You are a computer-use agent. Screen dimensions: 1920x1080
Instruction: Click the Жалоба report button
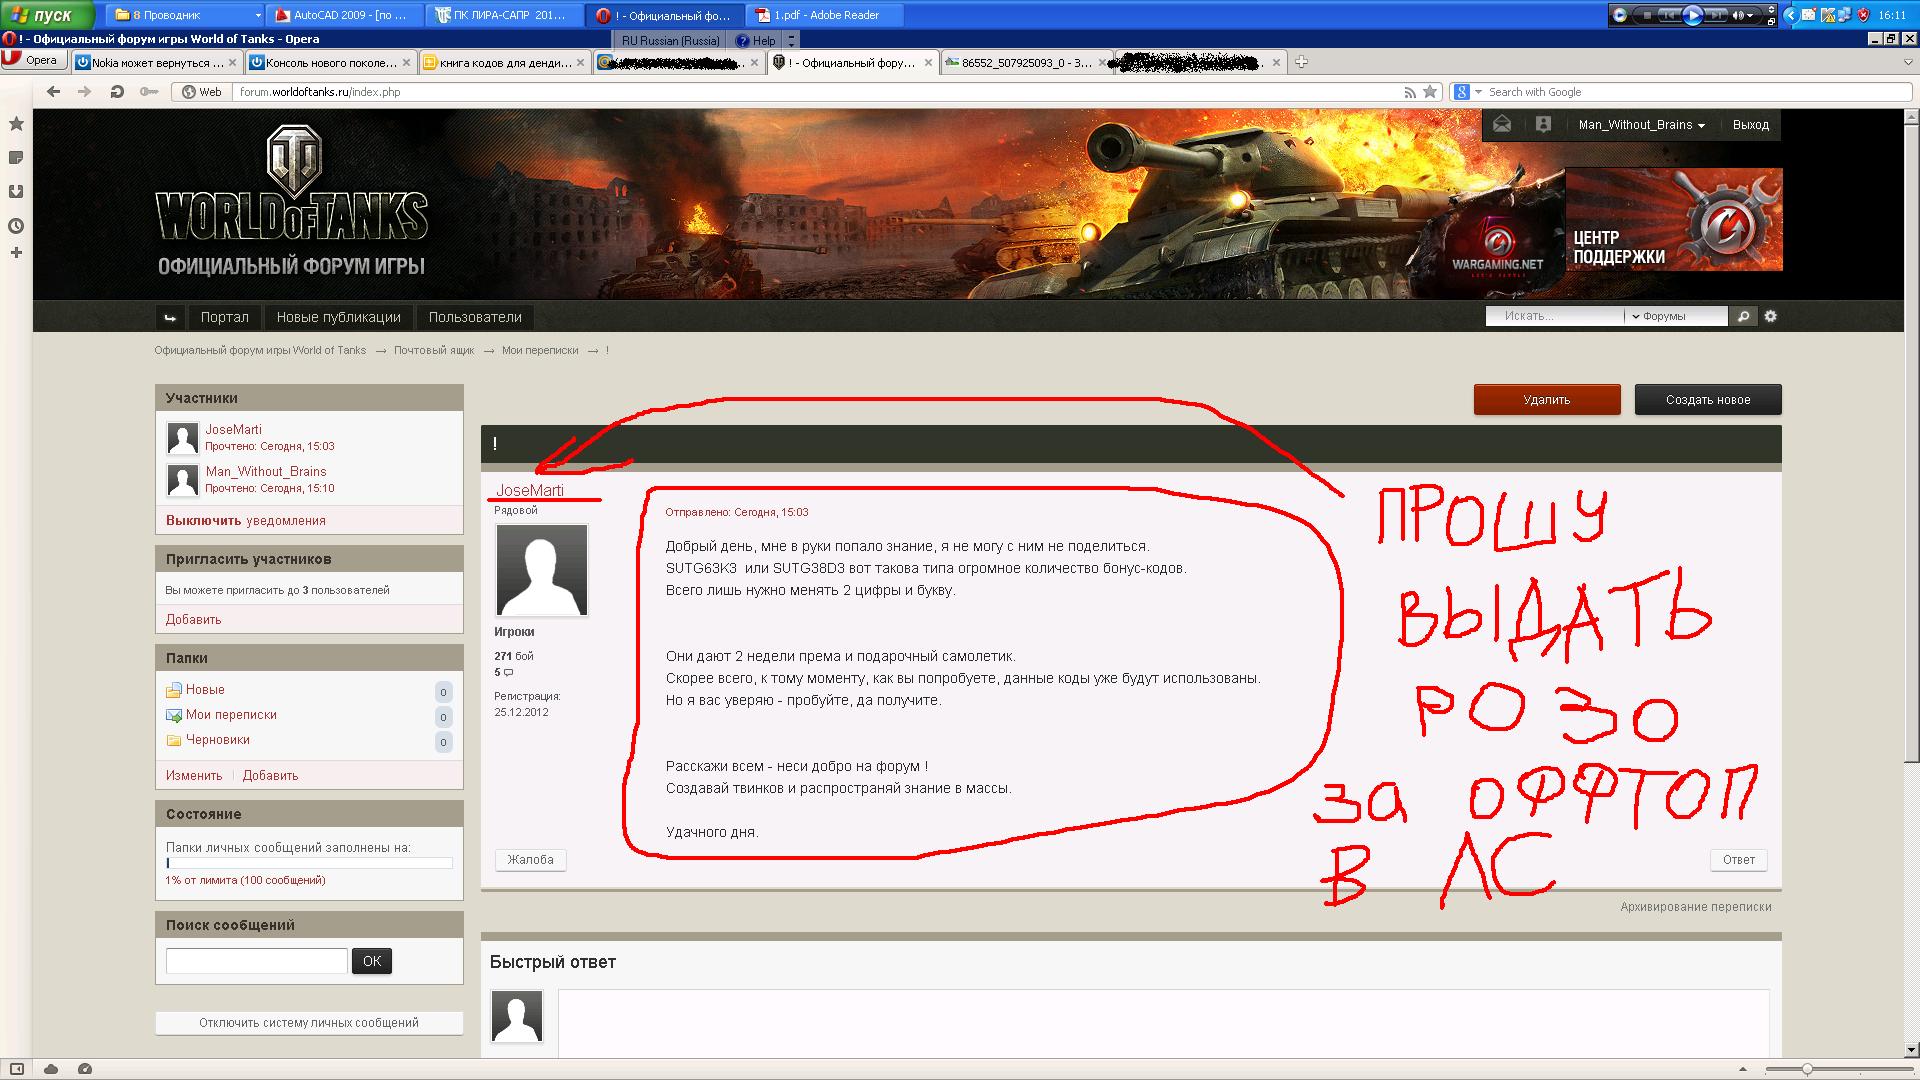pos(530,860)
